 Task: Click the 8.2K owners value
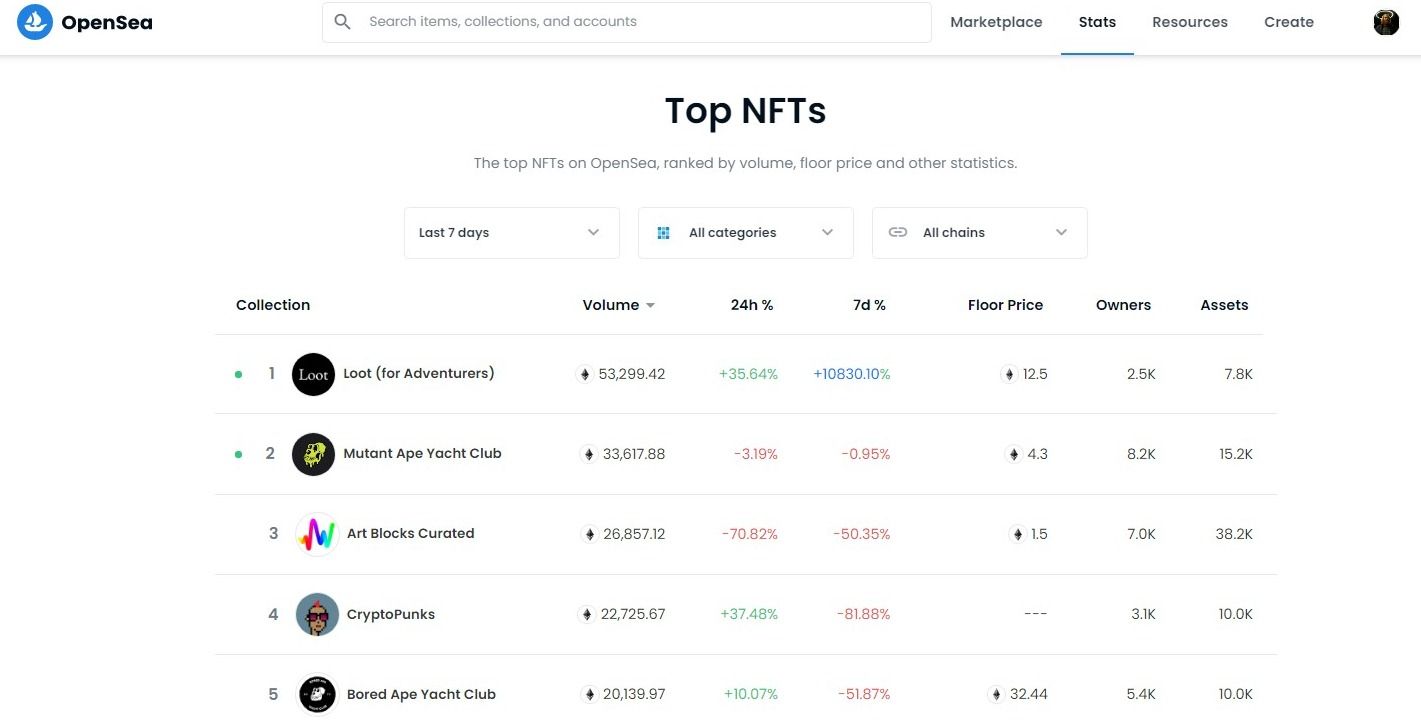(1141, 454)
